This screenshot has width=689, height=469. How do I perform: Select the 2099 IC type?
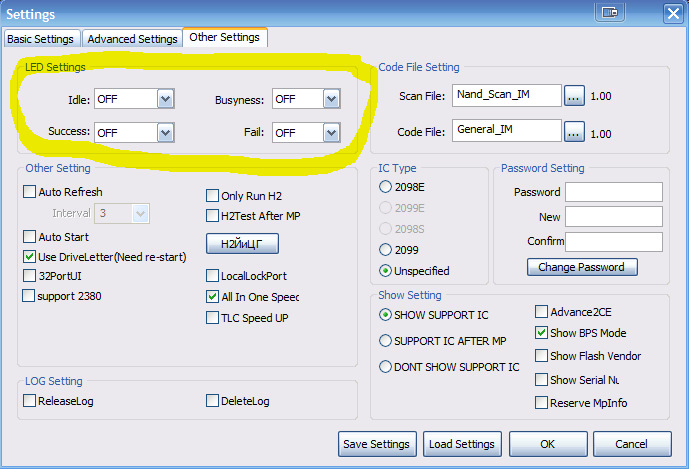coord(385,250)
